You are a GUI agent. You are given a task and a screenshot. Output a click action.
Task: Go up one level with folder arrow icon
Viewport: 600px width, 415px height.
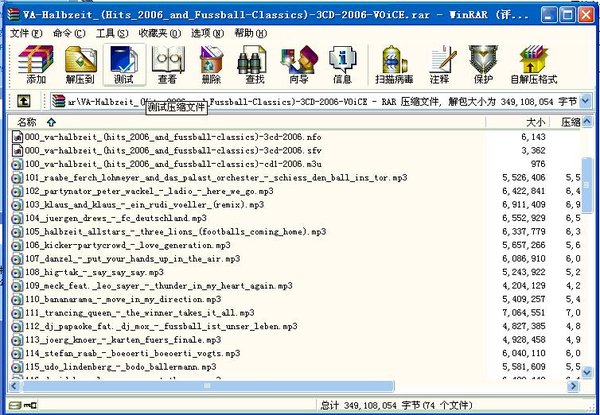[x=24, y=101]
